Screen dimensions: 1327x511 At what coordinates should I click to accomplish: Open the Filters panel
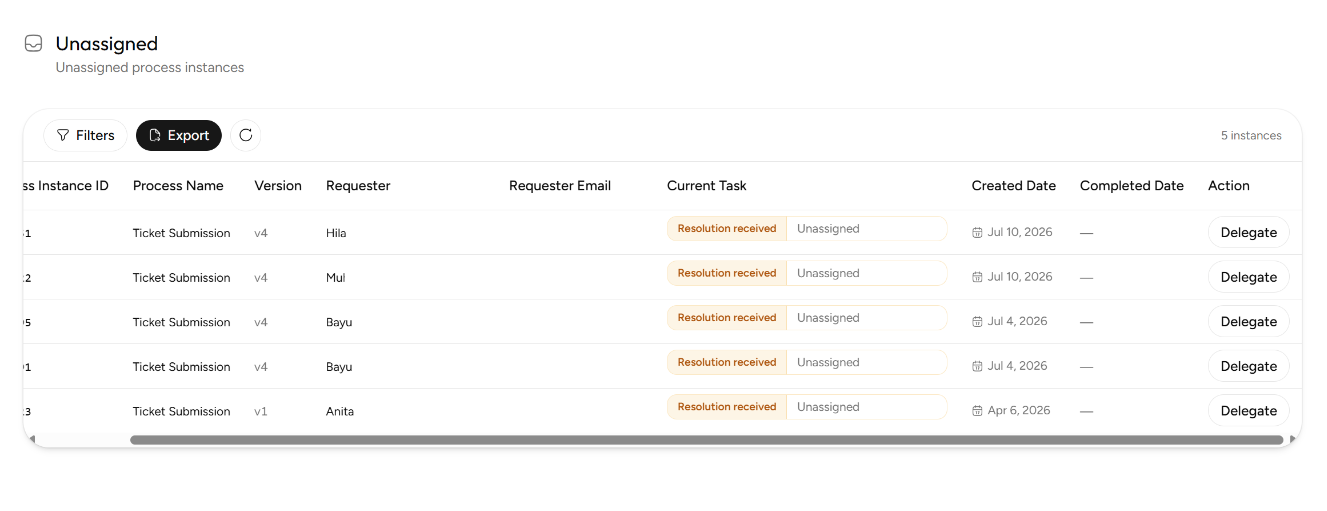coord(85,135)
